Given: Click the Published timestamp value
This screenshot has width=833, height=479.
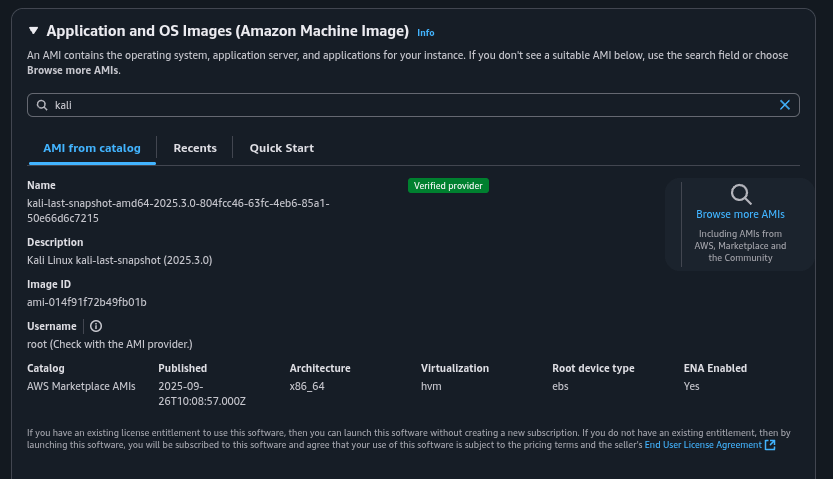Looking at the screenshot, I should click(x=202, y=393).
